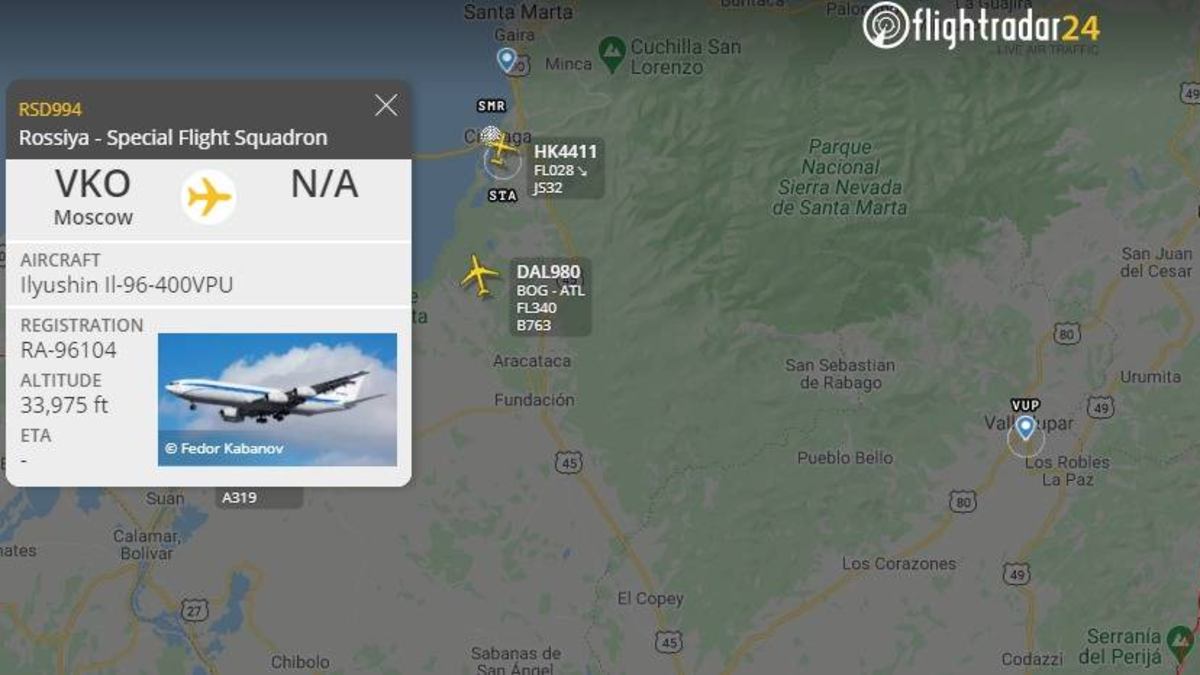Select the VUP airport marker at Valledupar
Viewport: 1200px width, 675px height.
[x=1025, y=429]
